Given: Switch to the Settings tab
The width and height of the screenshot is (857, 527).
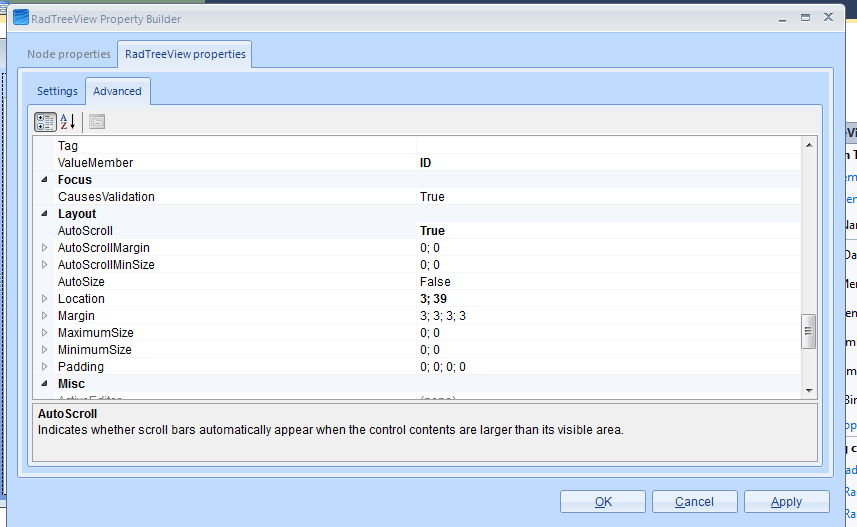Looking at the screenshot, I should pyautogui.click(x=57, y=91).
